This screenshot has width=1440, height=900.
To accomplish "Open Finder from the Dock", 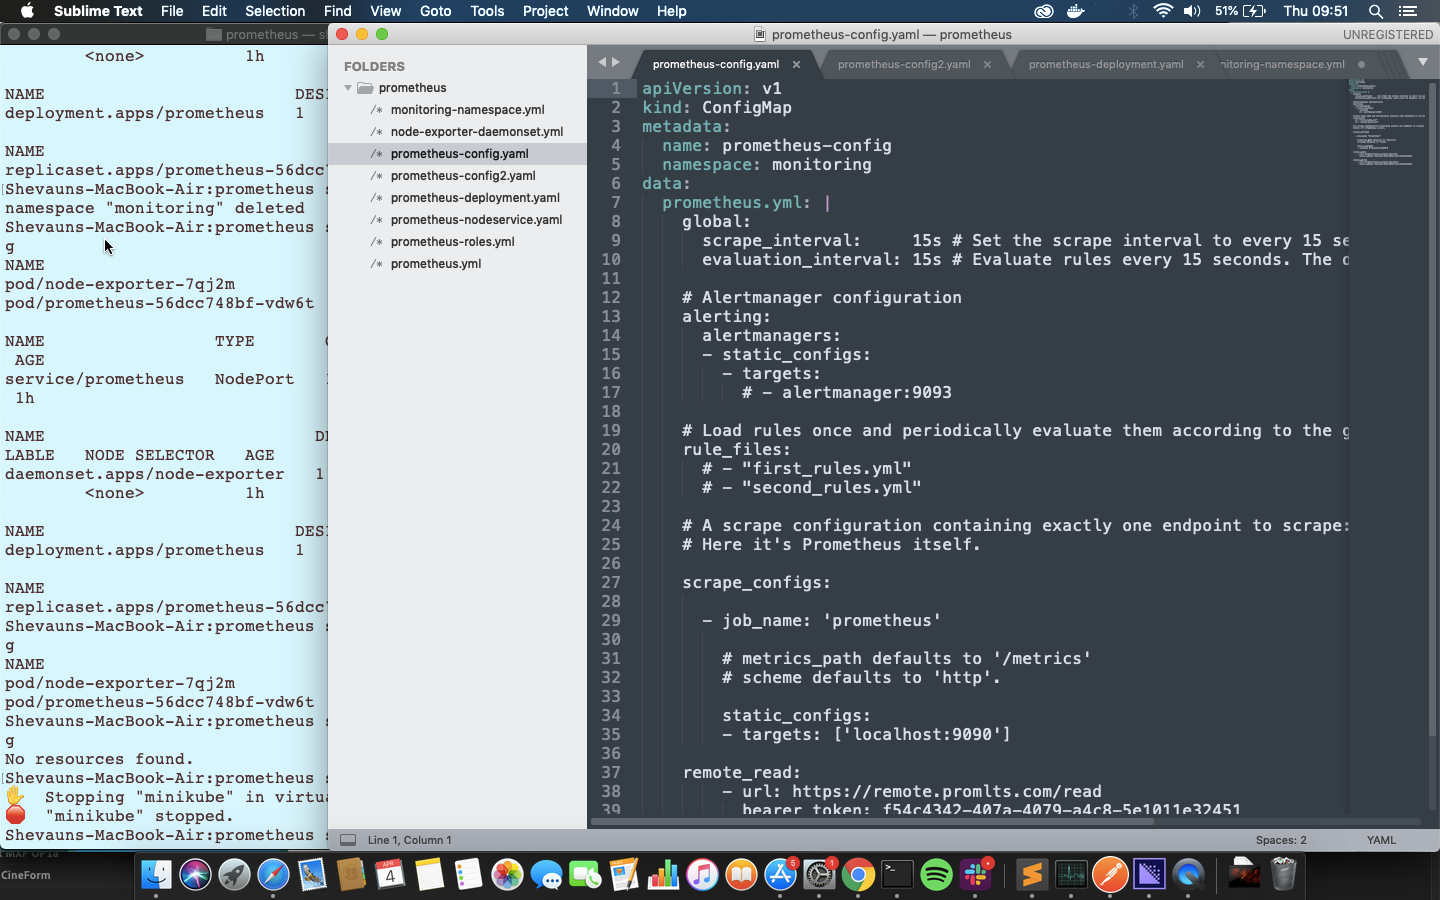I will pos(156,874).
